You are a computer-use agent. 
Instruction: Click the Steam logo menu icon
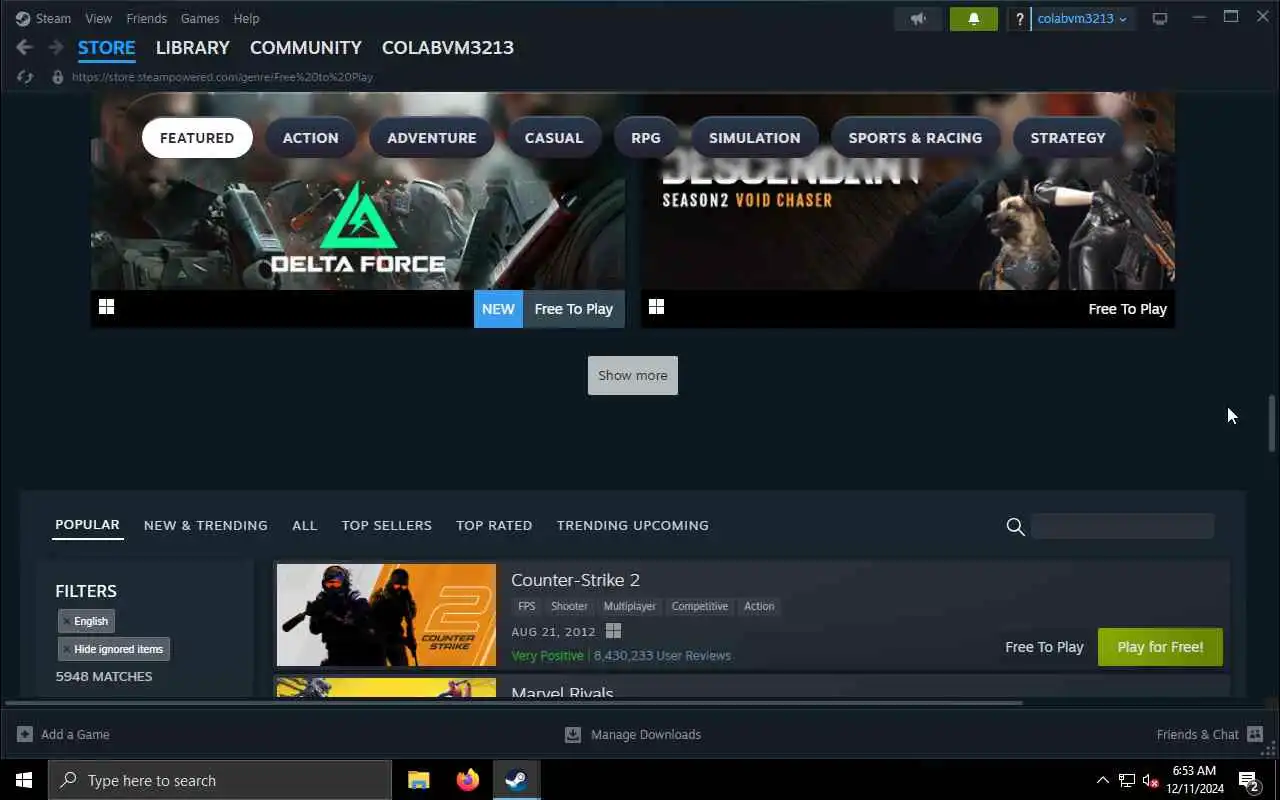click(x=23, y=18)
